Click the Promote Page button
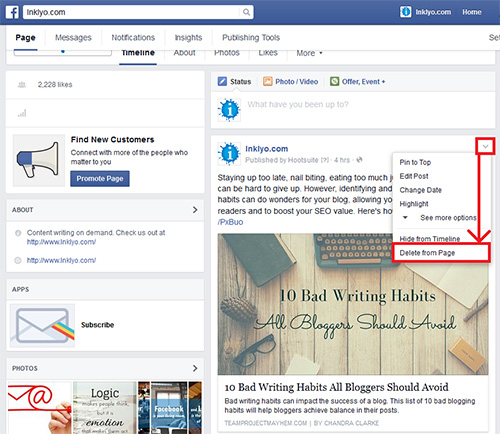The height and width of the screenshot is (434, 500). pyautogui.click(x=100, y=179)
